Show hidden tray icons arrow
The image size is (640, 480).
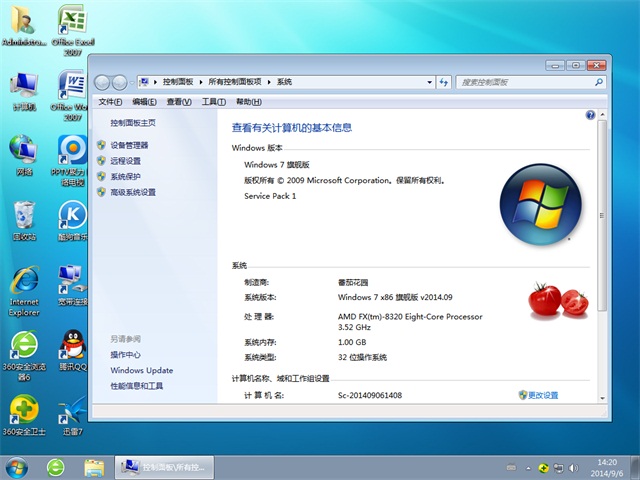pos(529,468)
